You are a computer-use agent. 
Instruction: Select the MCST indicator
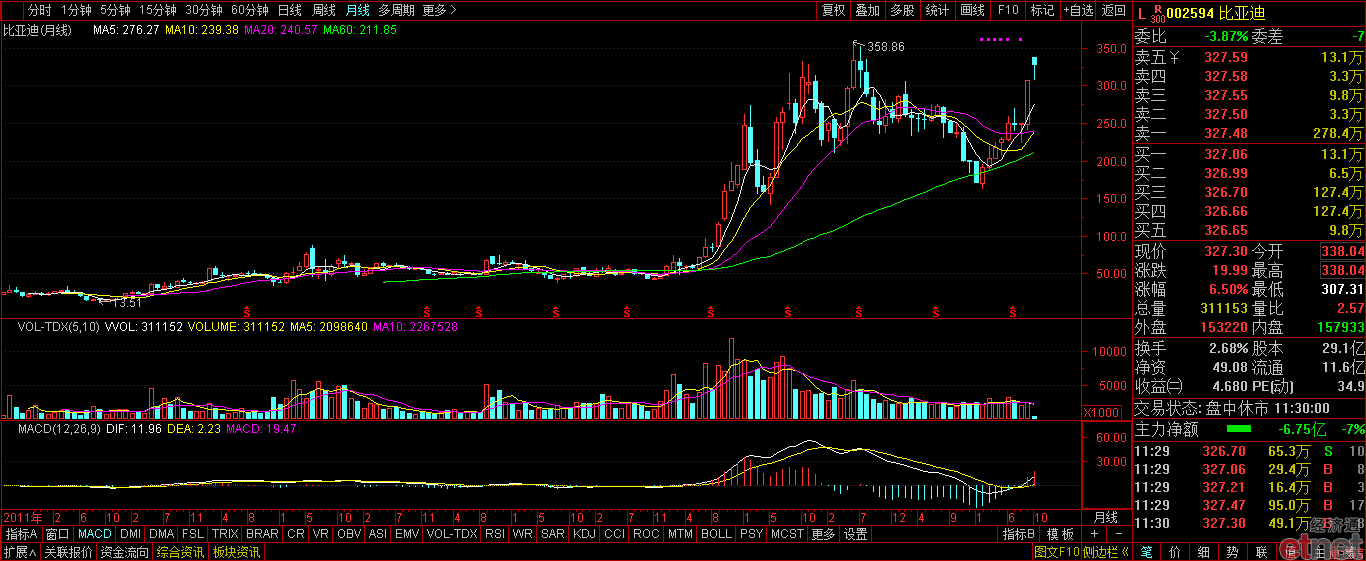(x=787, y=534)
